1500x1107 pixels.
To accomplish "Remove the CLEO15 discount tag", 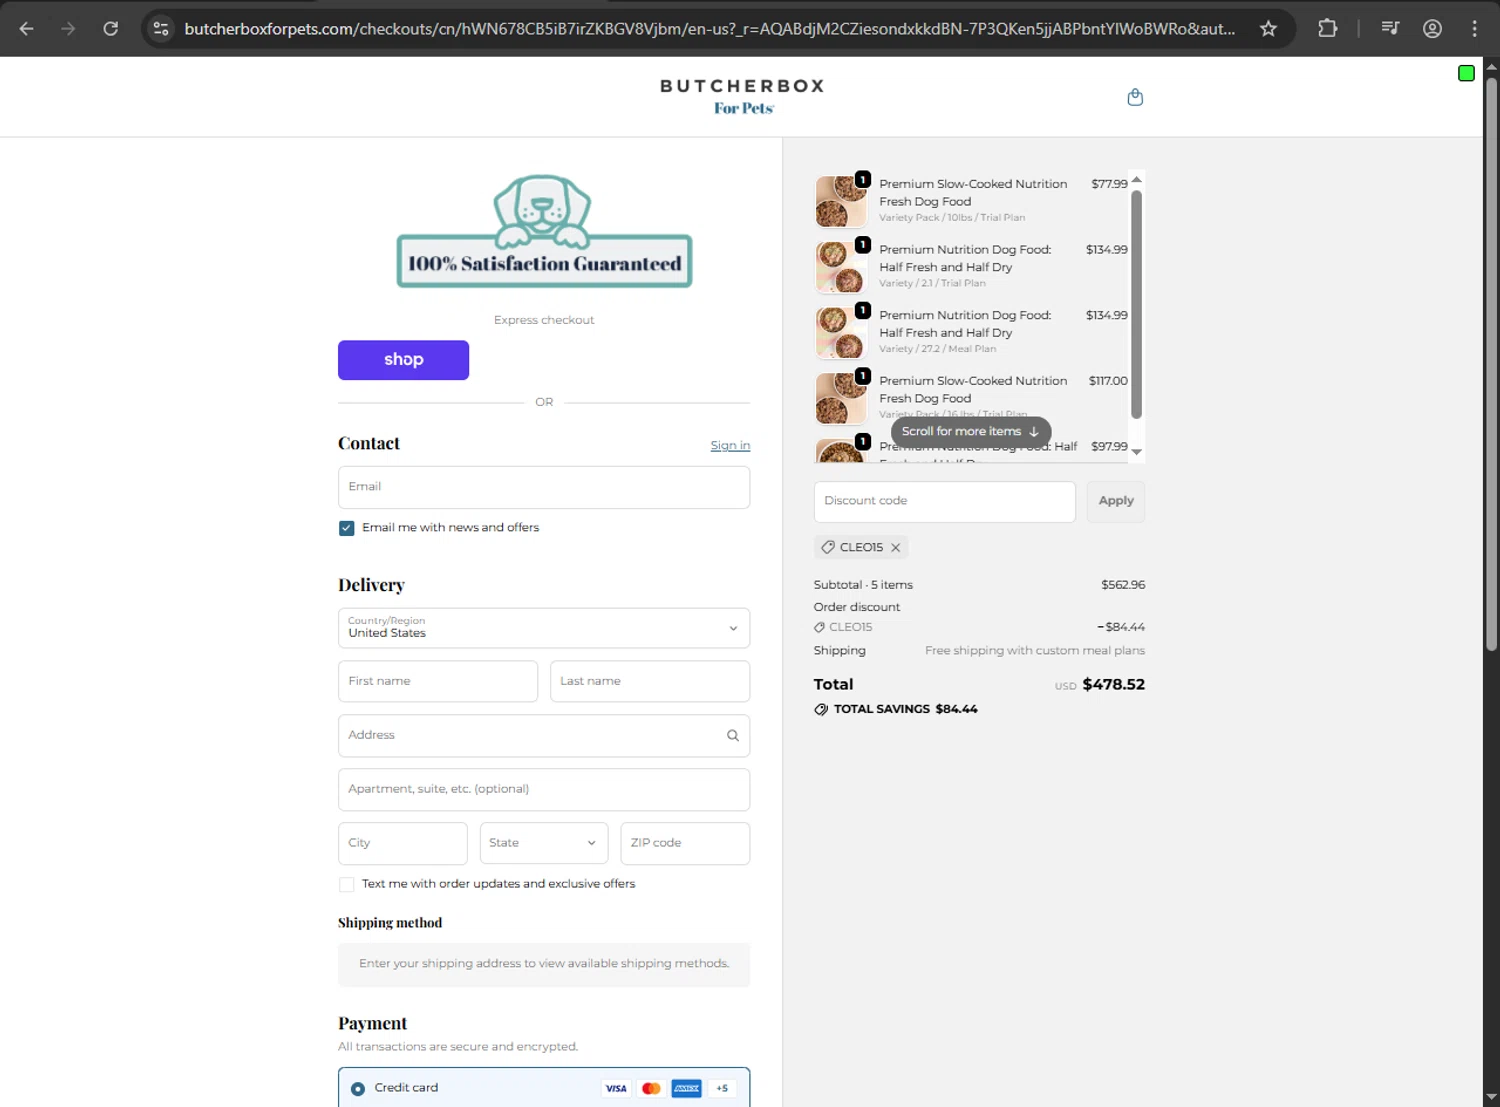I will (896, 547).
